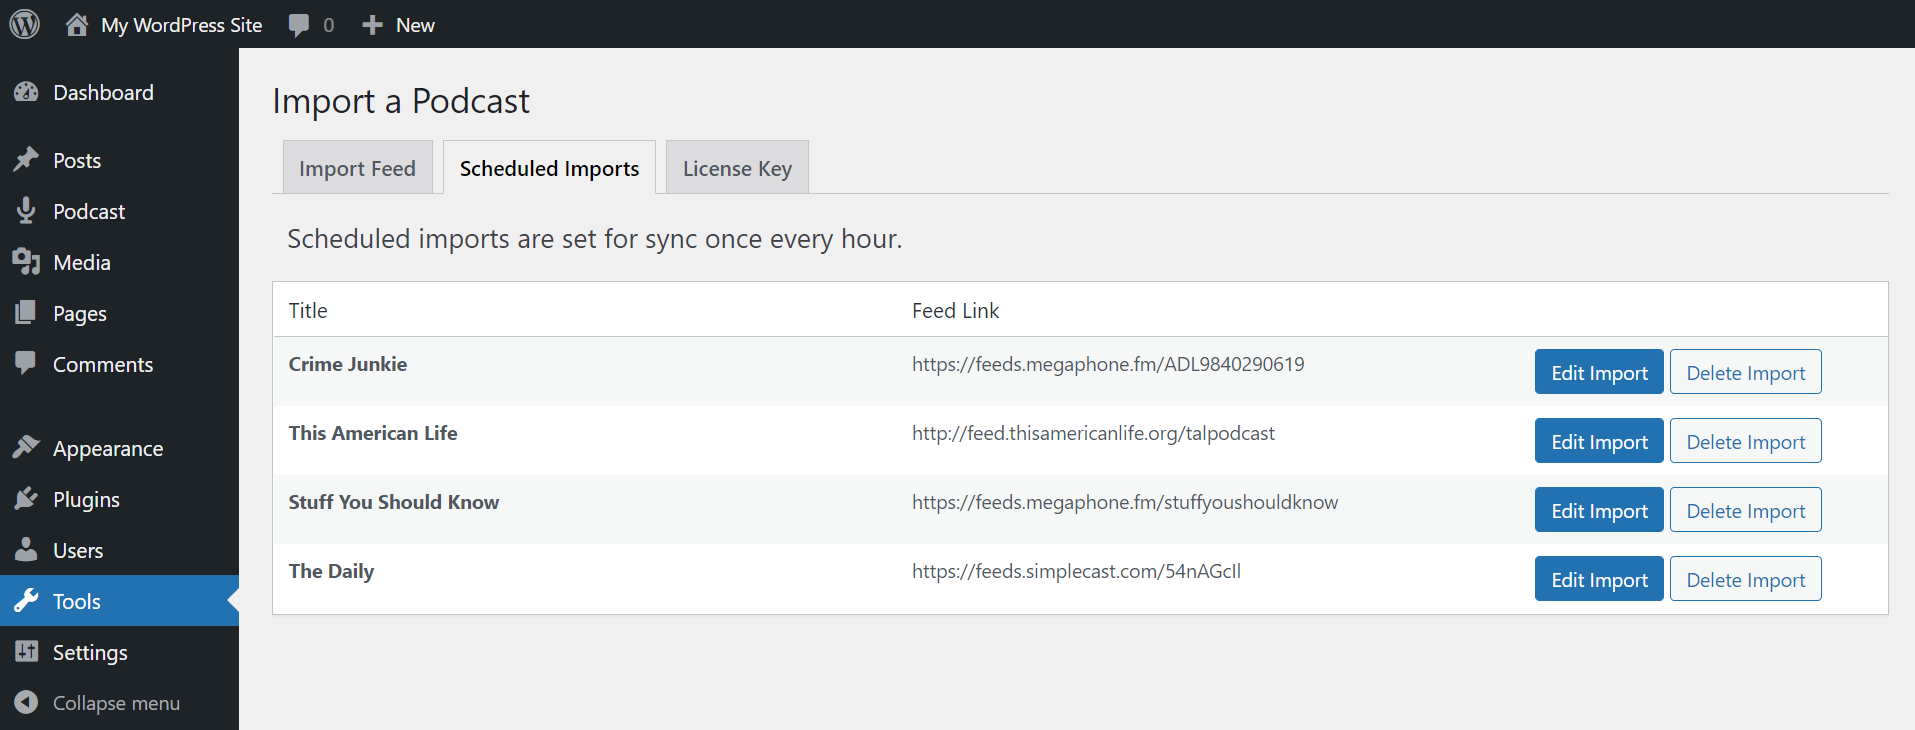Viewport: 1915px width, 730px height.
Task: Click the Media library icon
Action: click(x=26, y=262)
